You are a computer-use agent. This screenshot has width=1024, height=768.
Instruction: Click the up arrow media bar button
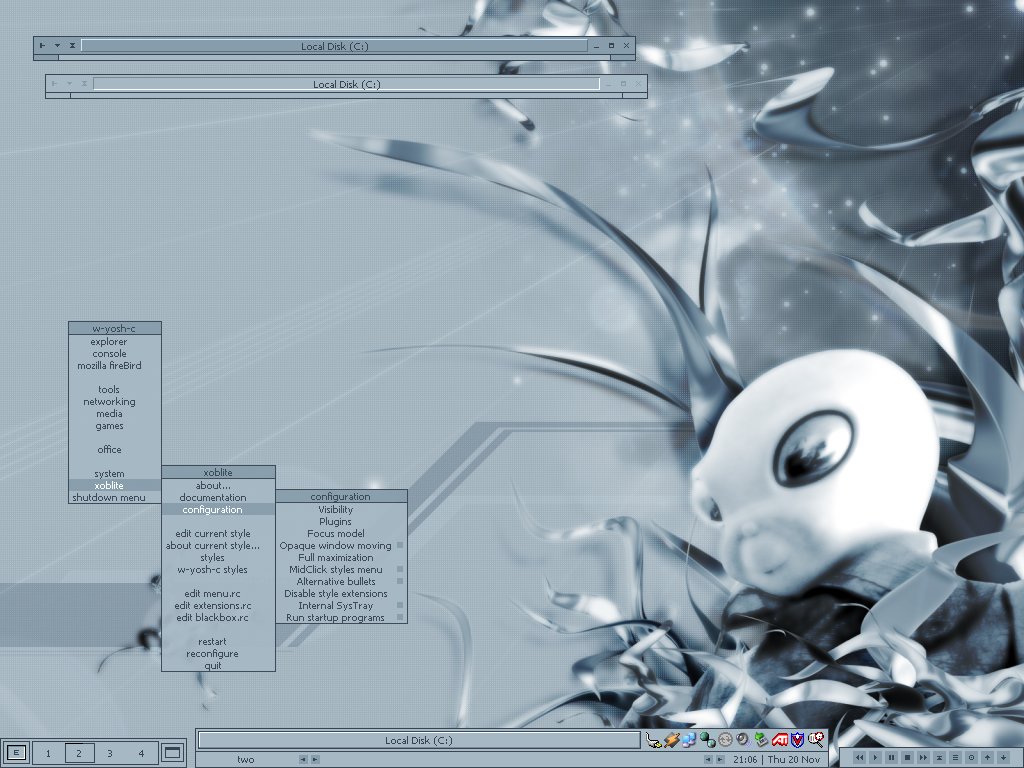tap(987, 757)
